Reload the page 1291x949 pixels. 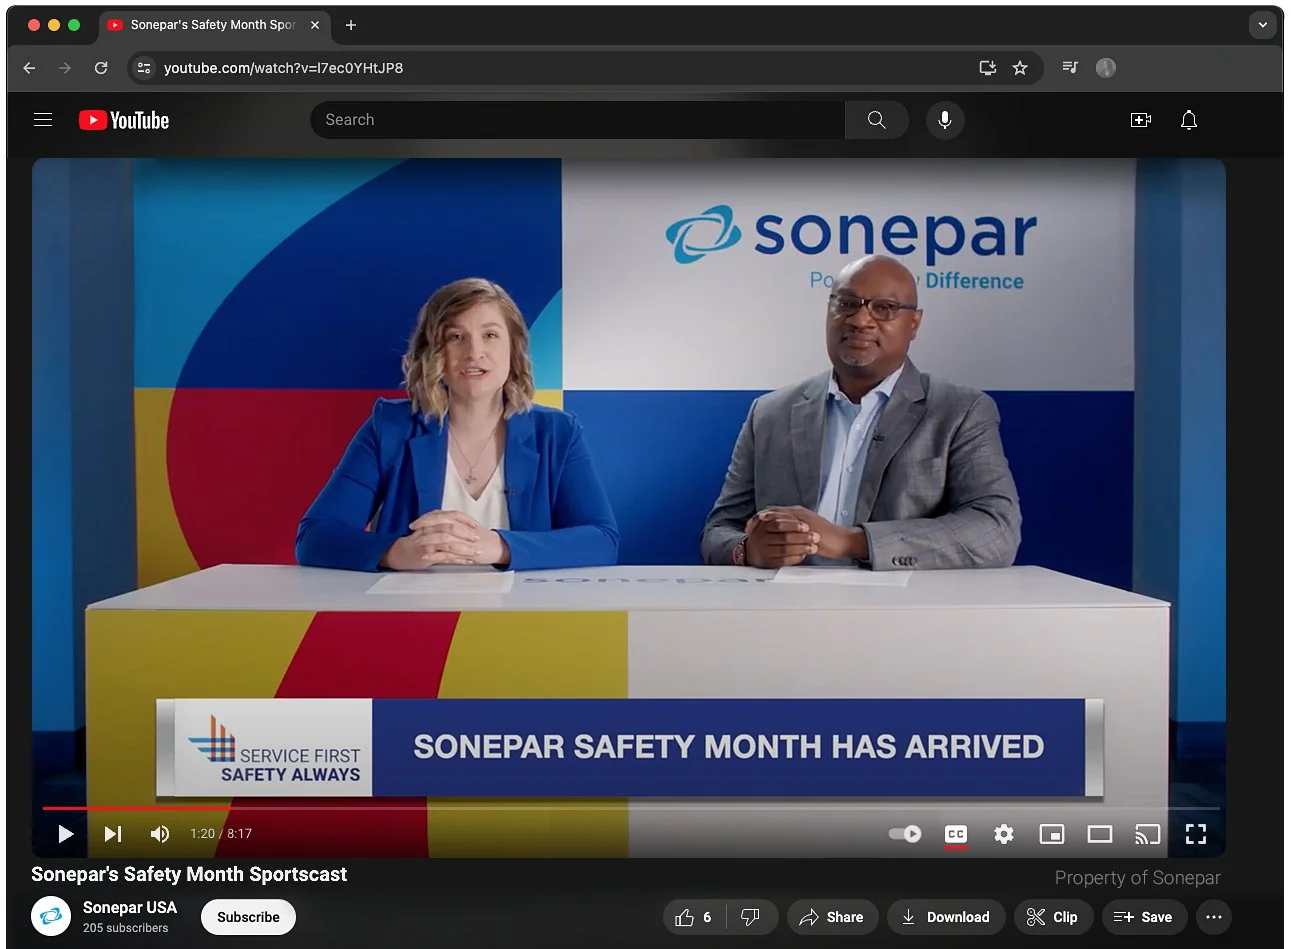(101, 68)
